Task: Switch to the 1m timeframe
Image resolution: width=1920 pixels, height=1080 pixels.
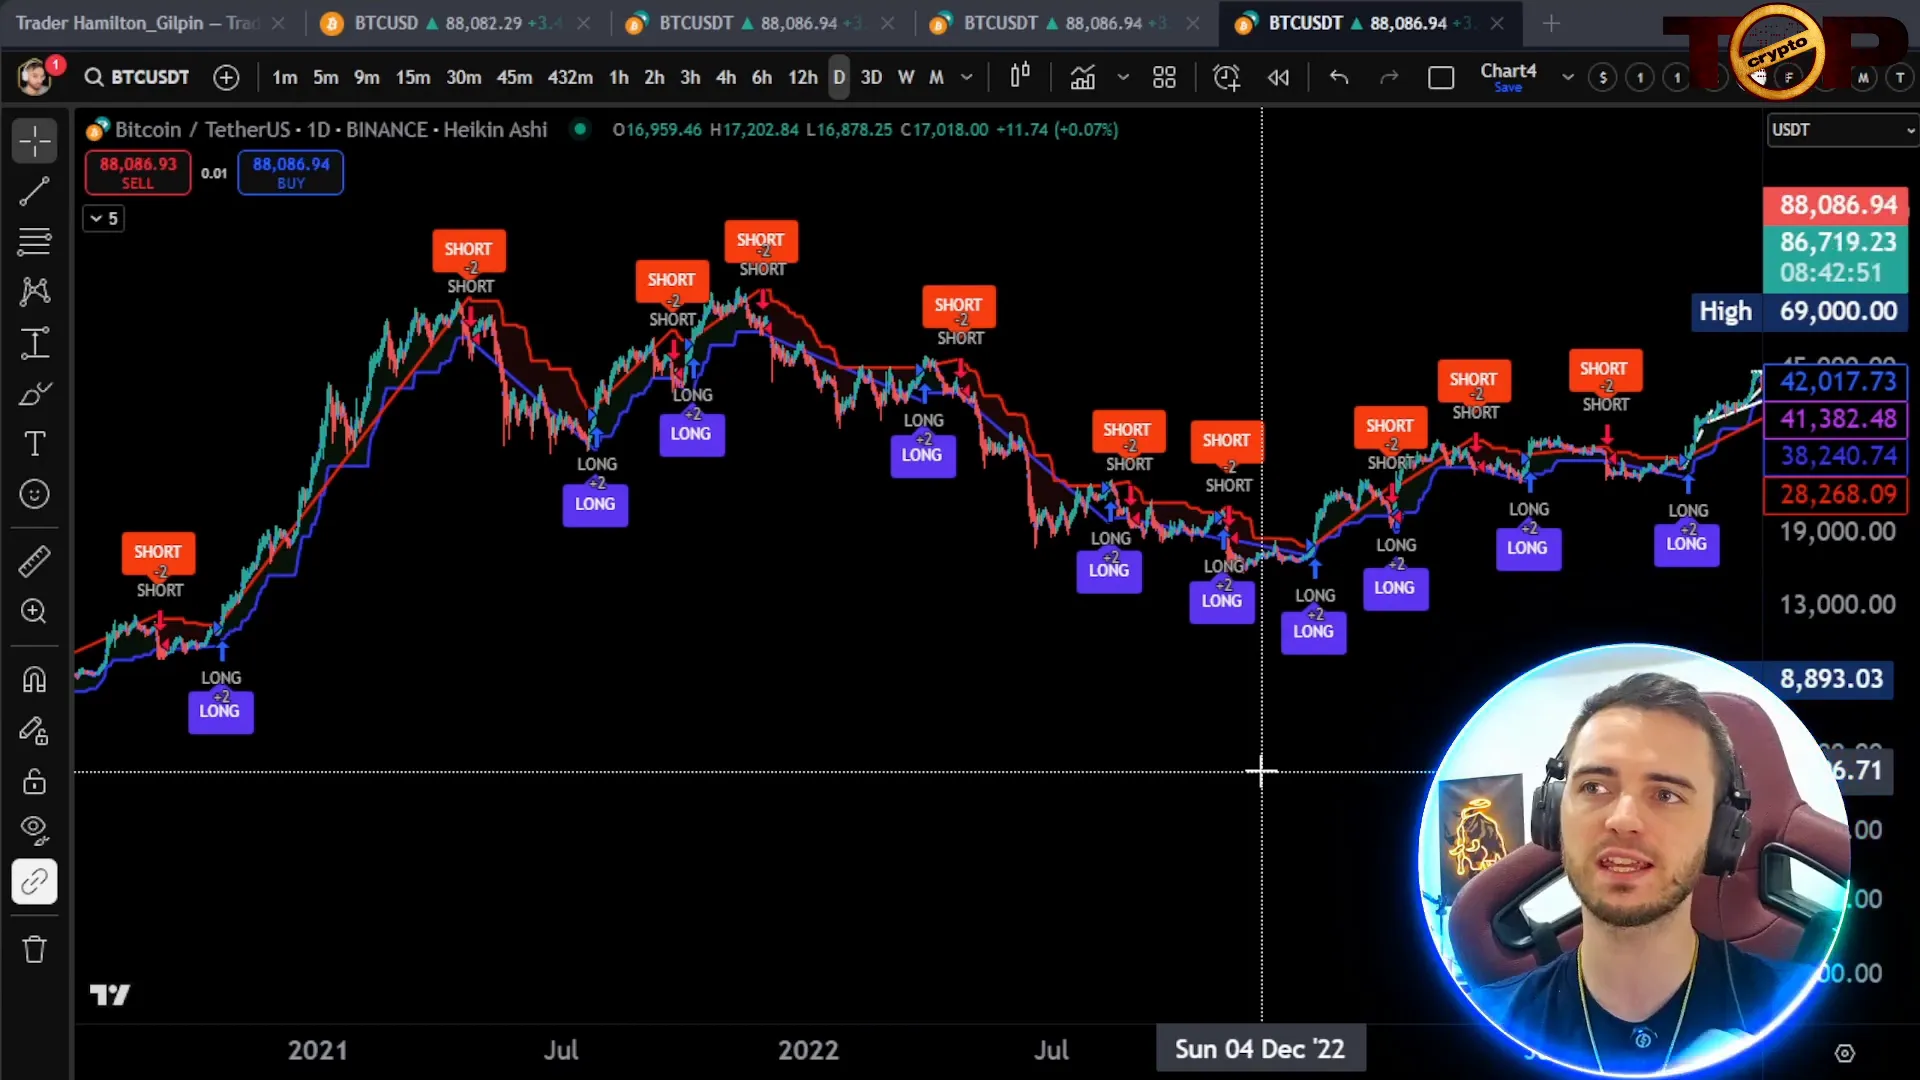Action: coord(284,77)
